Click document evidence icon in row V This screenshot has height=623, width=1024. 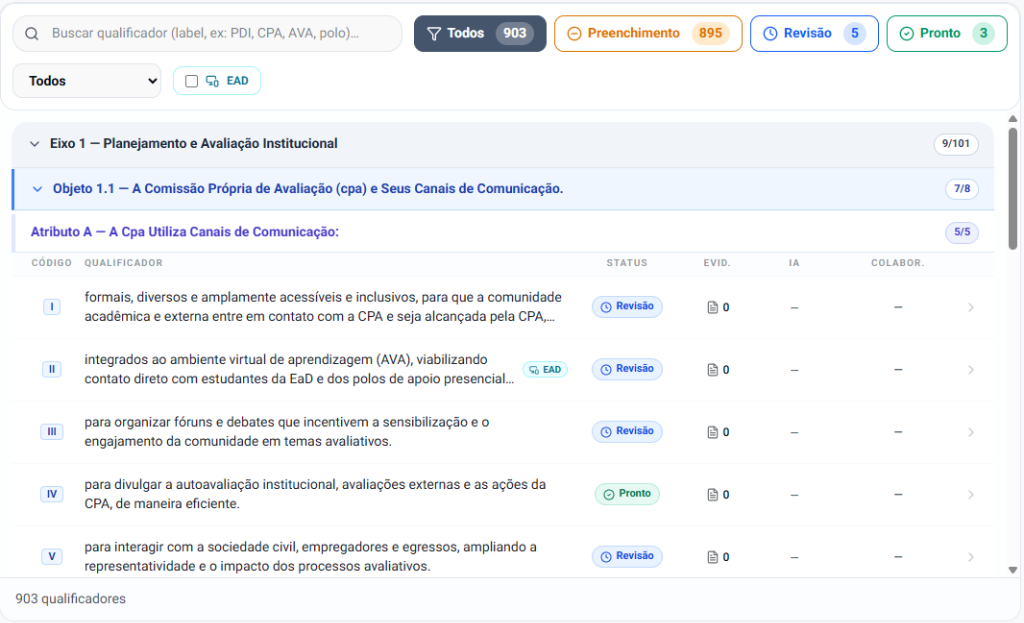712,557
